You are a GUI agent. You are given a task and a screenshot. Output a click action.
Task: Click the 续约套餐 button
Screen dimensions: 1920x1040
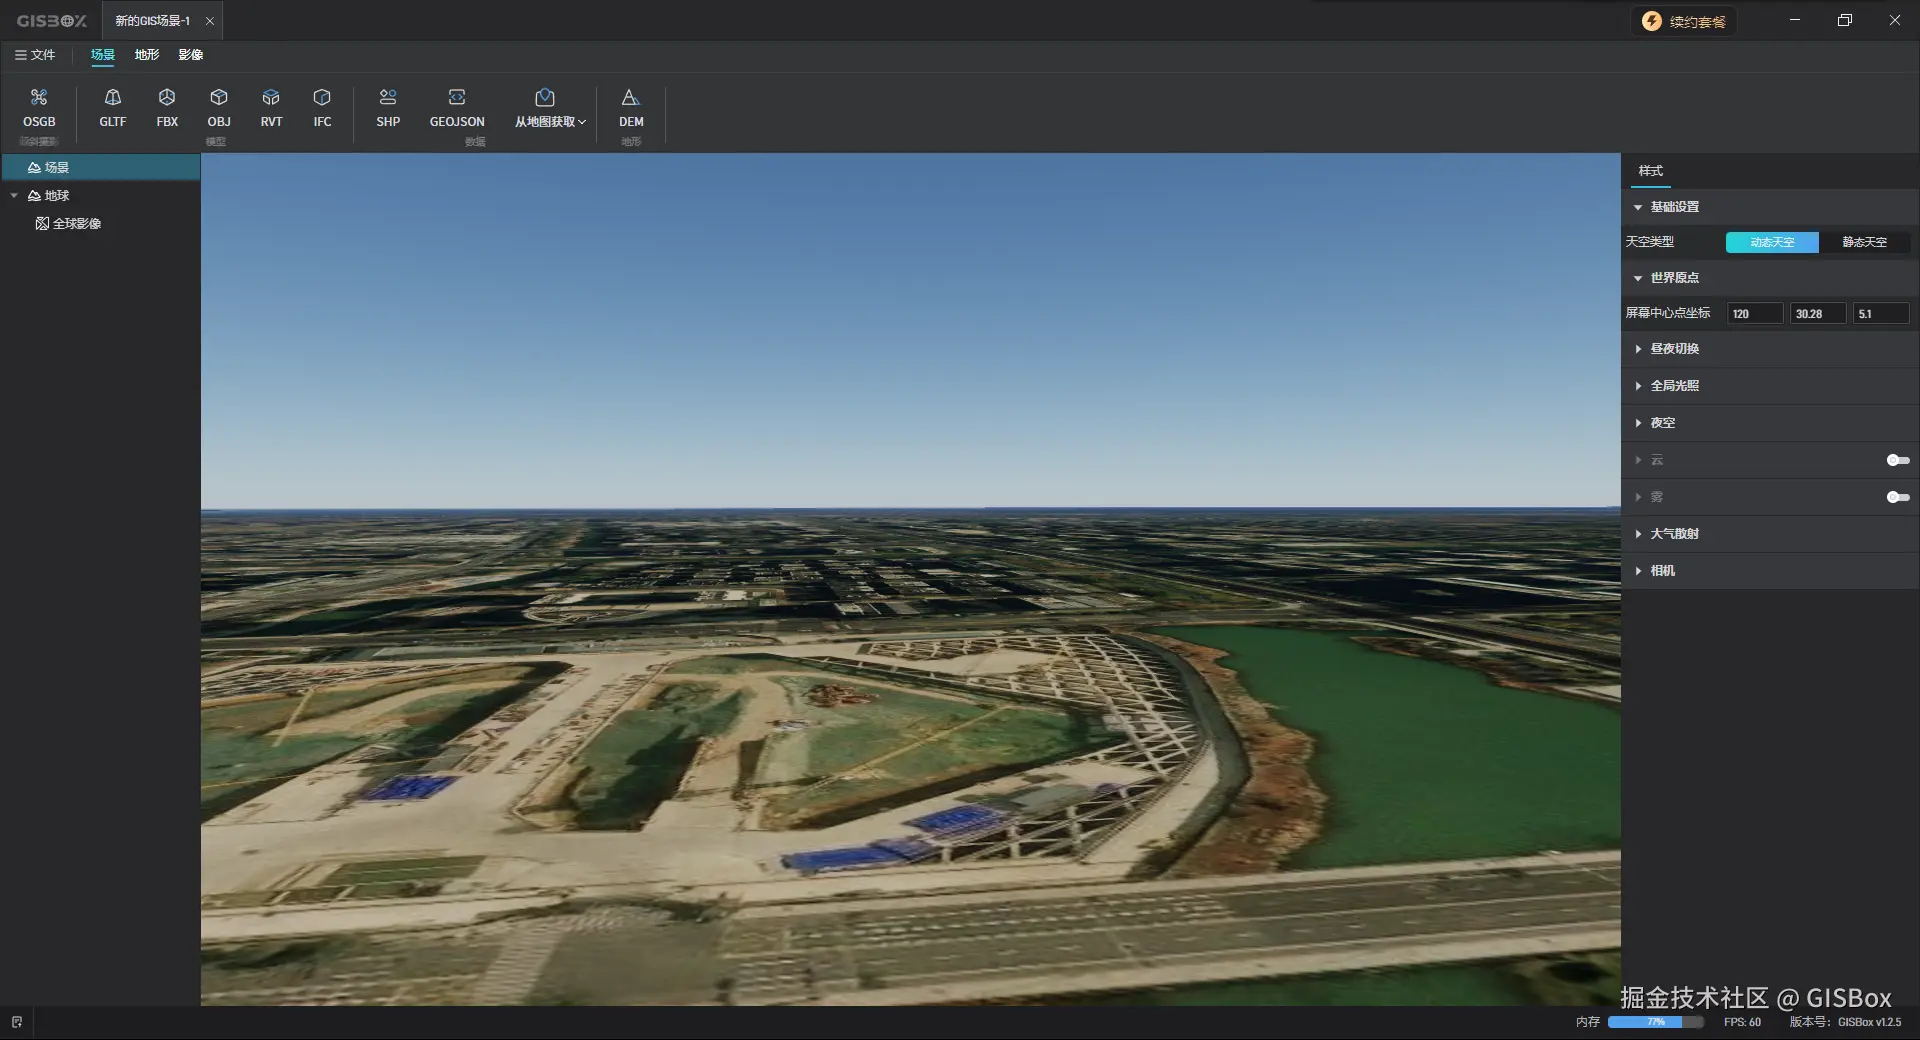point(1685,21)
